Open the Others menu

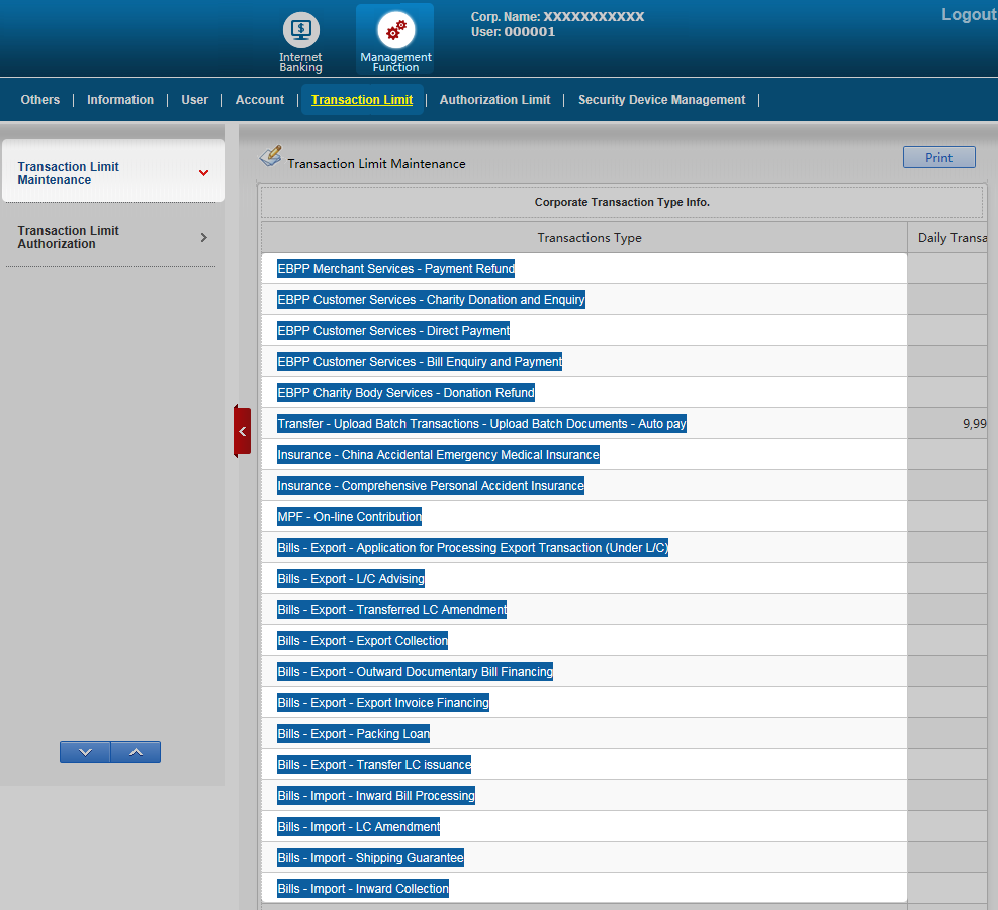[x=40, y=100]
